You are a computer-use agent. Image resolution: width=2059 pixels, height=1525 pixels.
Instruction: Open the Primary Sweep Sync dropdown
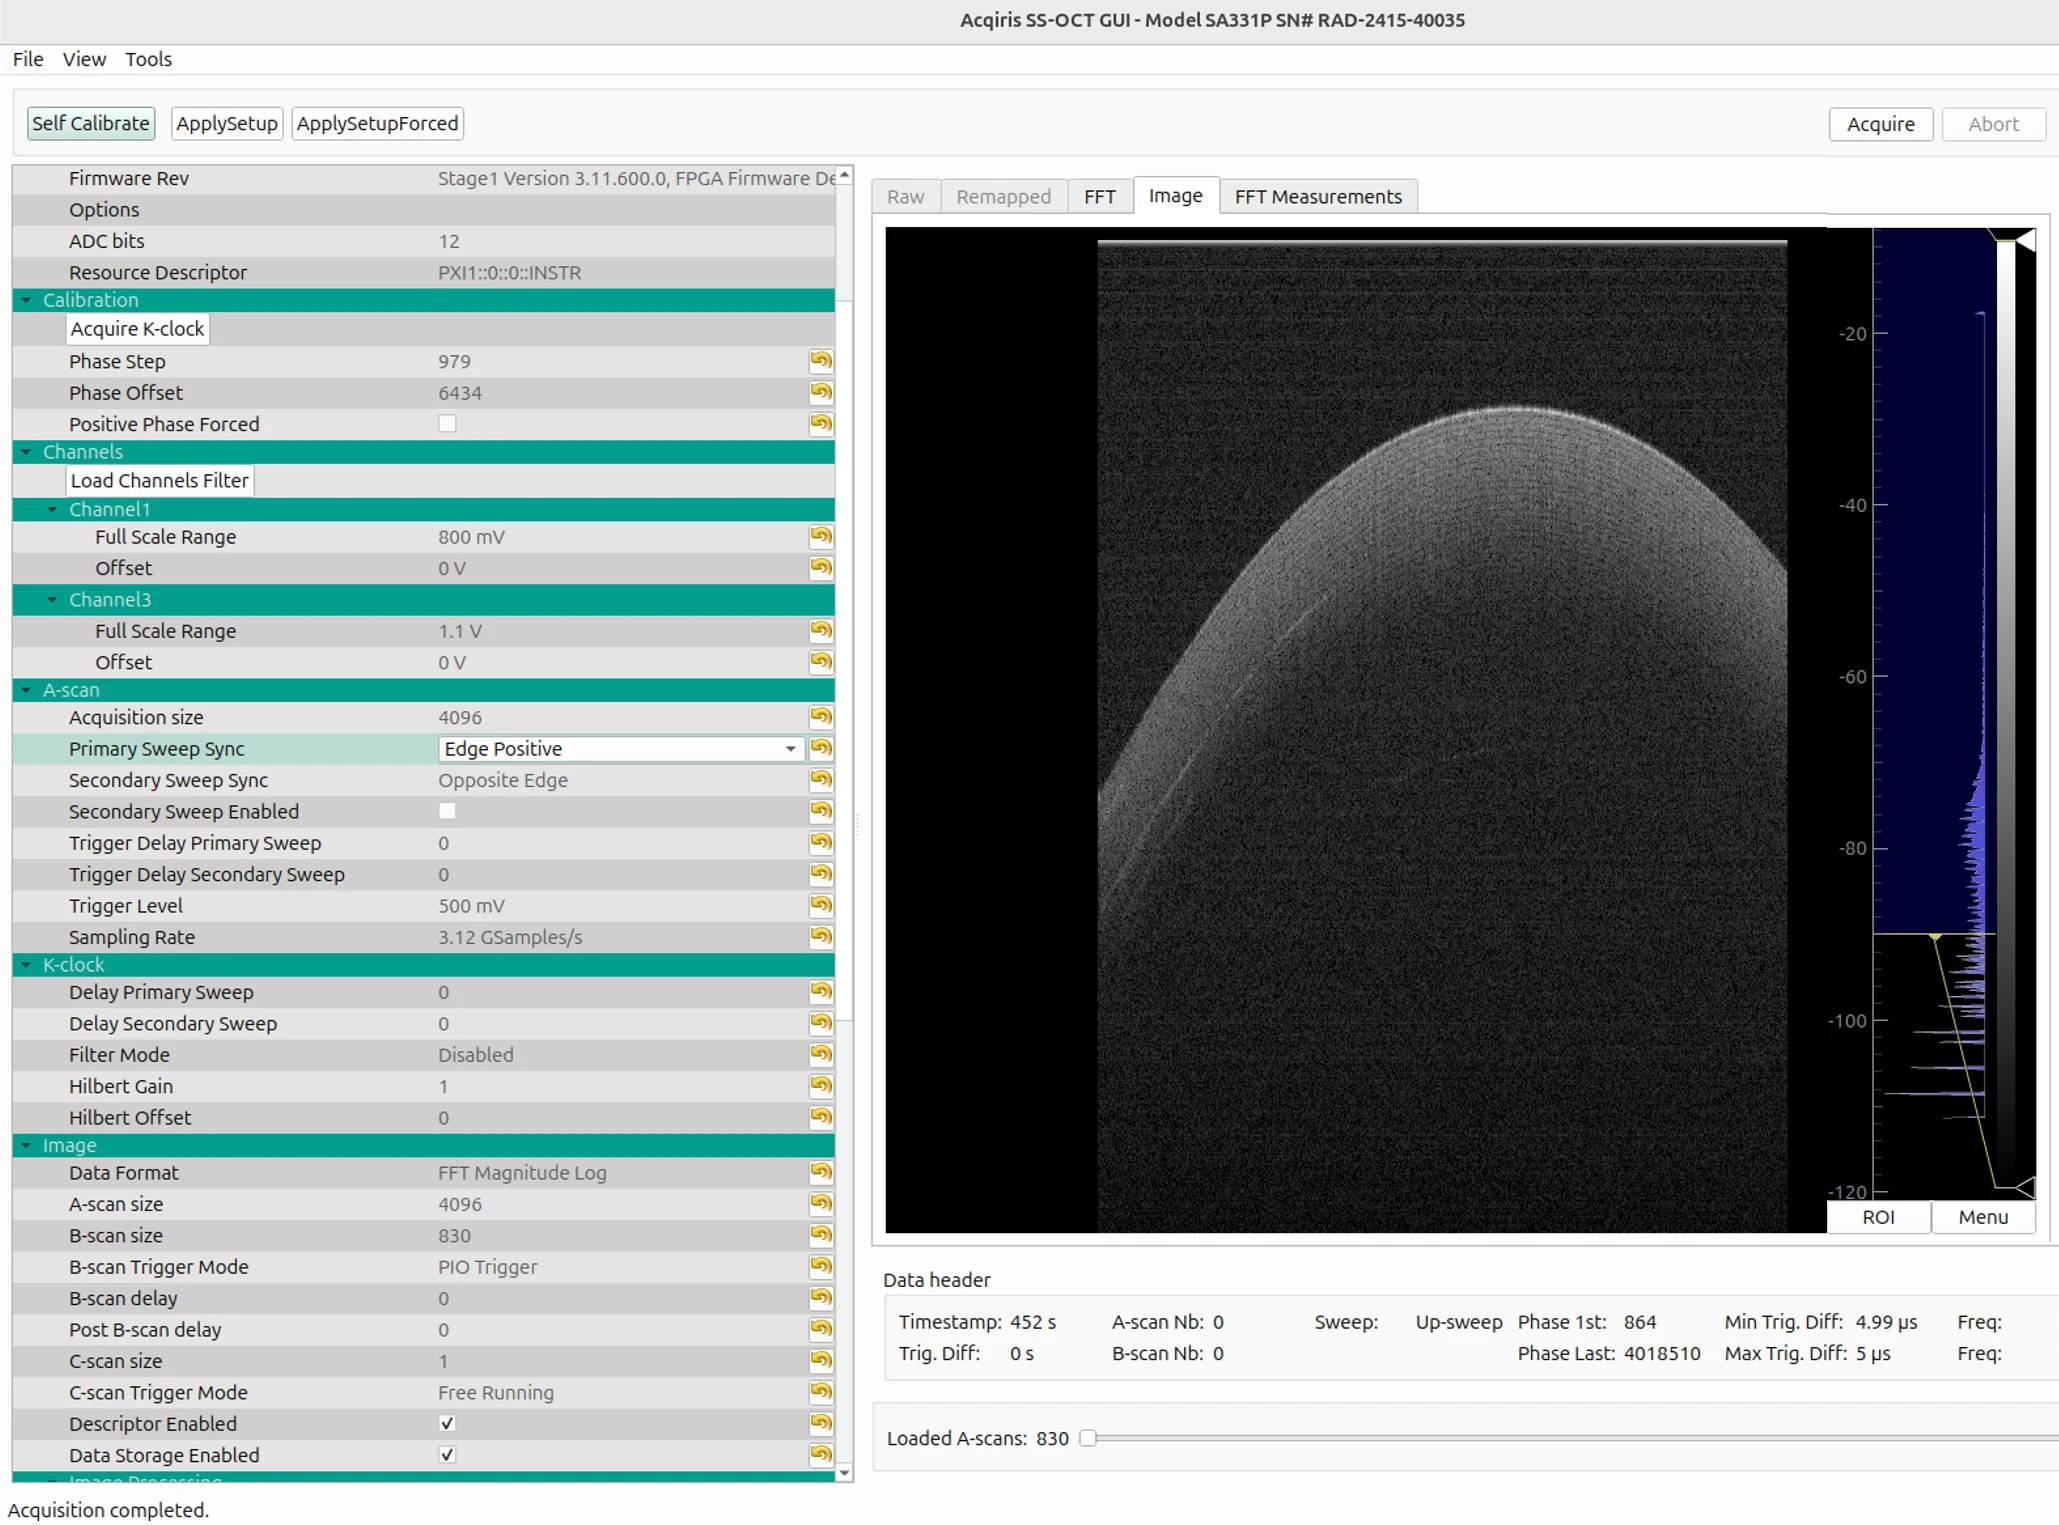(620, 748)
